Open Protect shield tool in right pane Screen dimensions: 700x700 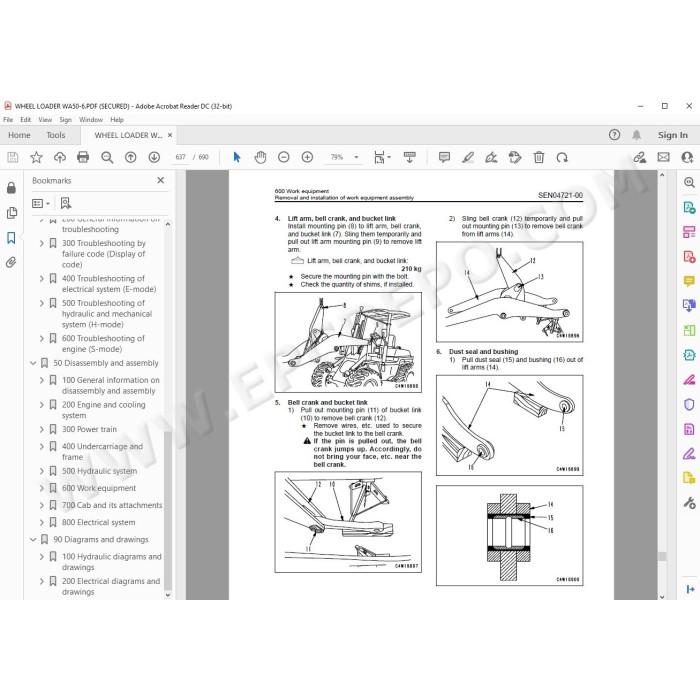pyautogui.click(x=689, y=404)
